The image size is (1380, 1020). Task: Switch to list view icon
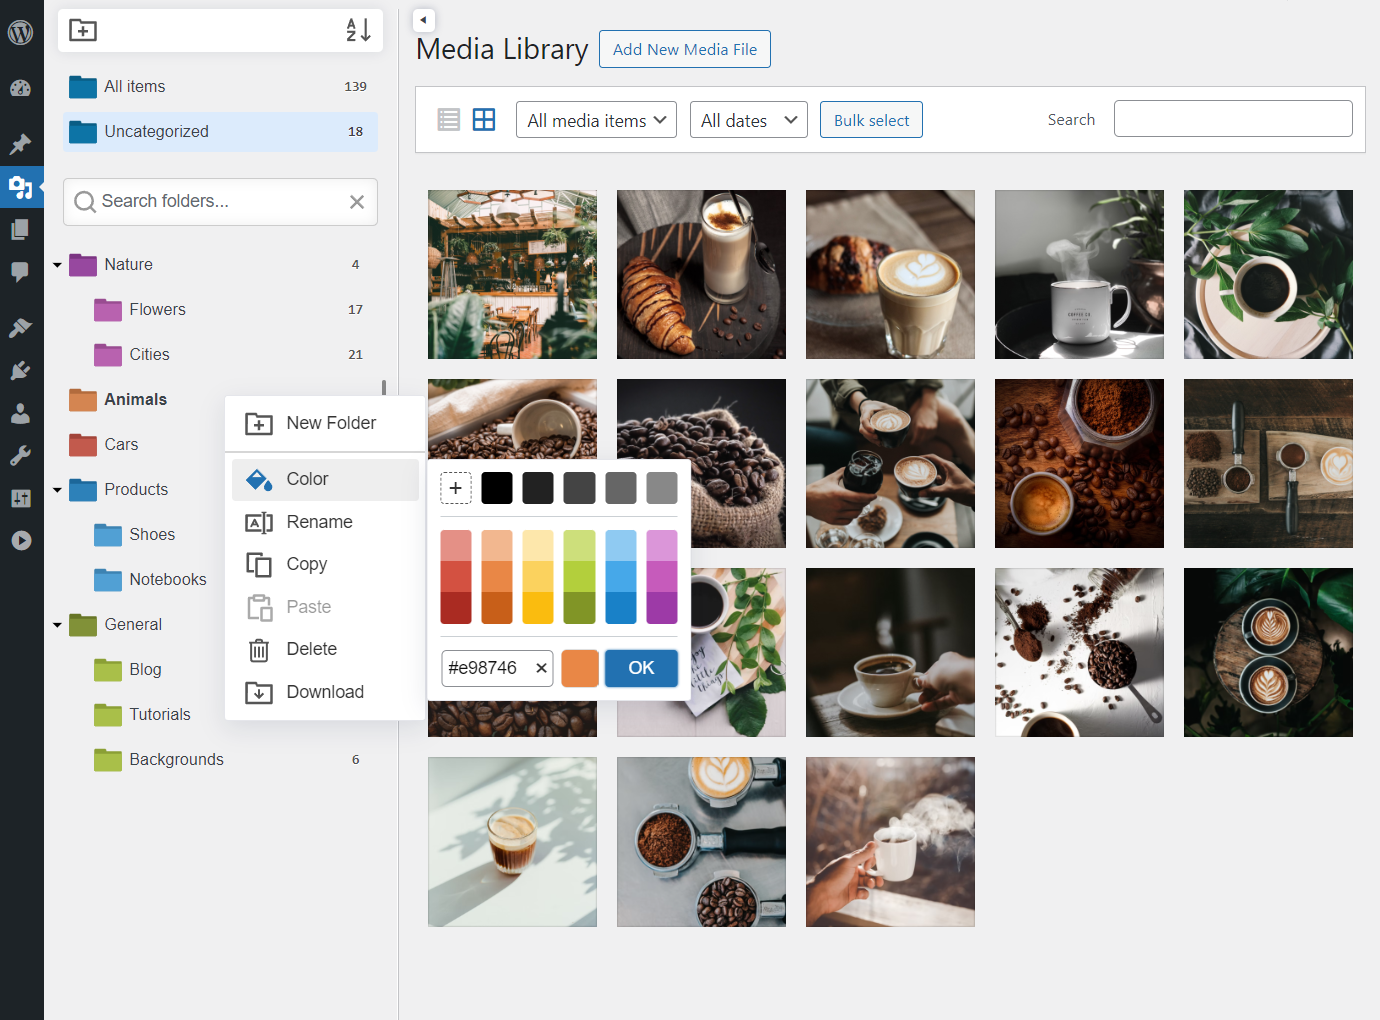click(449, 120)
